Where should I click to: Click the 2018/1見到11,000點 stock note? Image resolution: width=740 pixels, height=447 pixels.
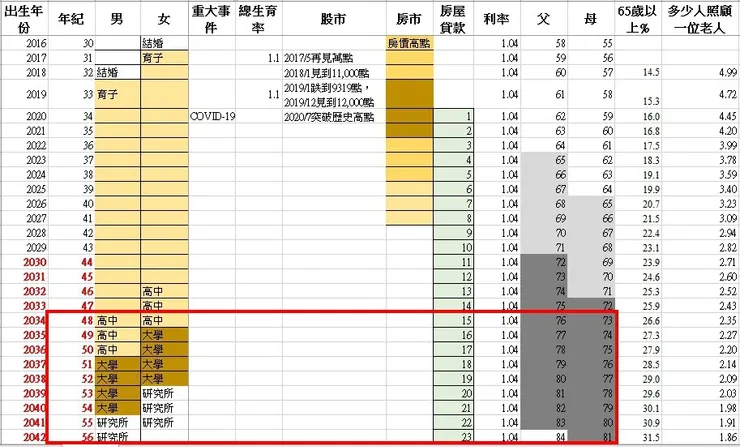(334, 73)
